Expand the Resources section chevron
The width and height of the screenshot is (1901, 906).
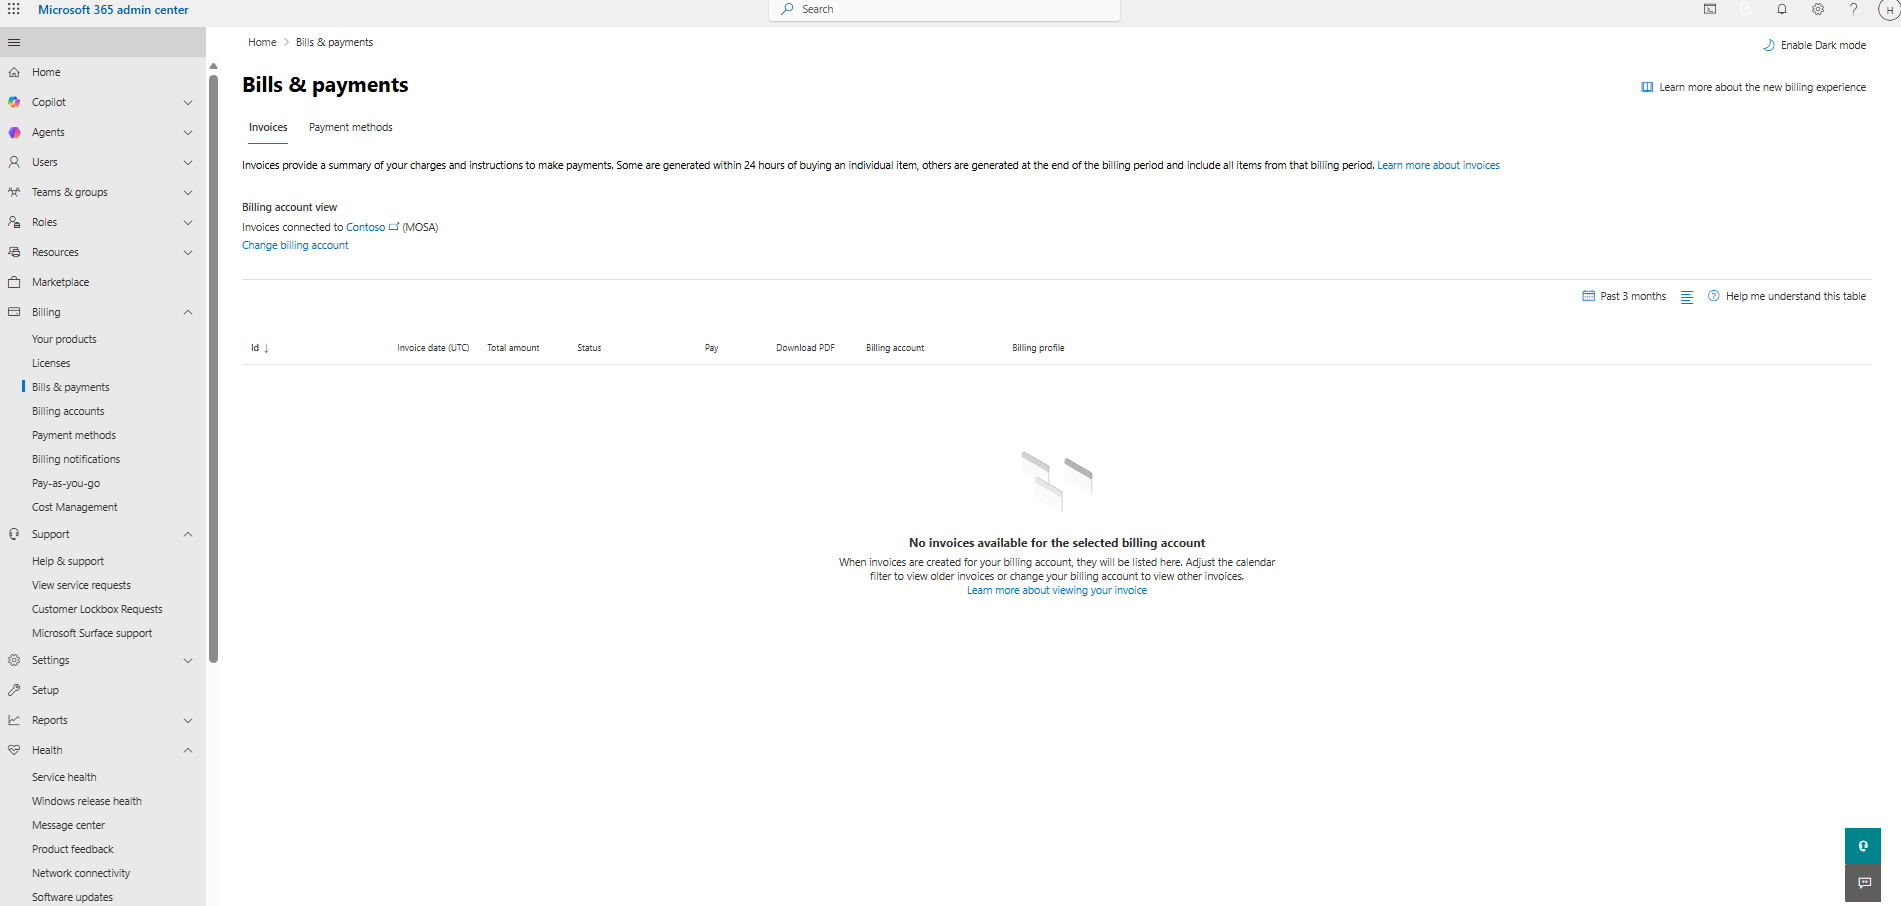click(188, 252)
